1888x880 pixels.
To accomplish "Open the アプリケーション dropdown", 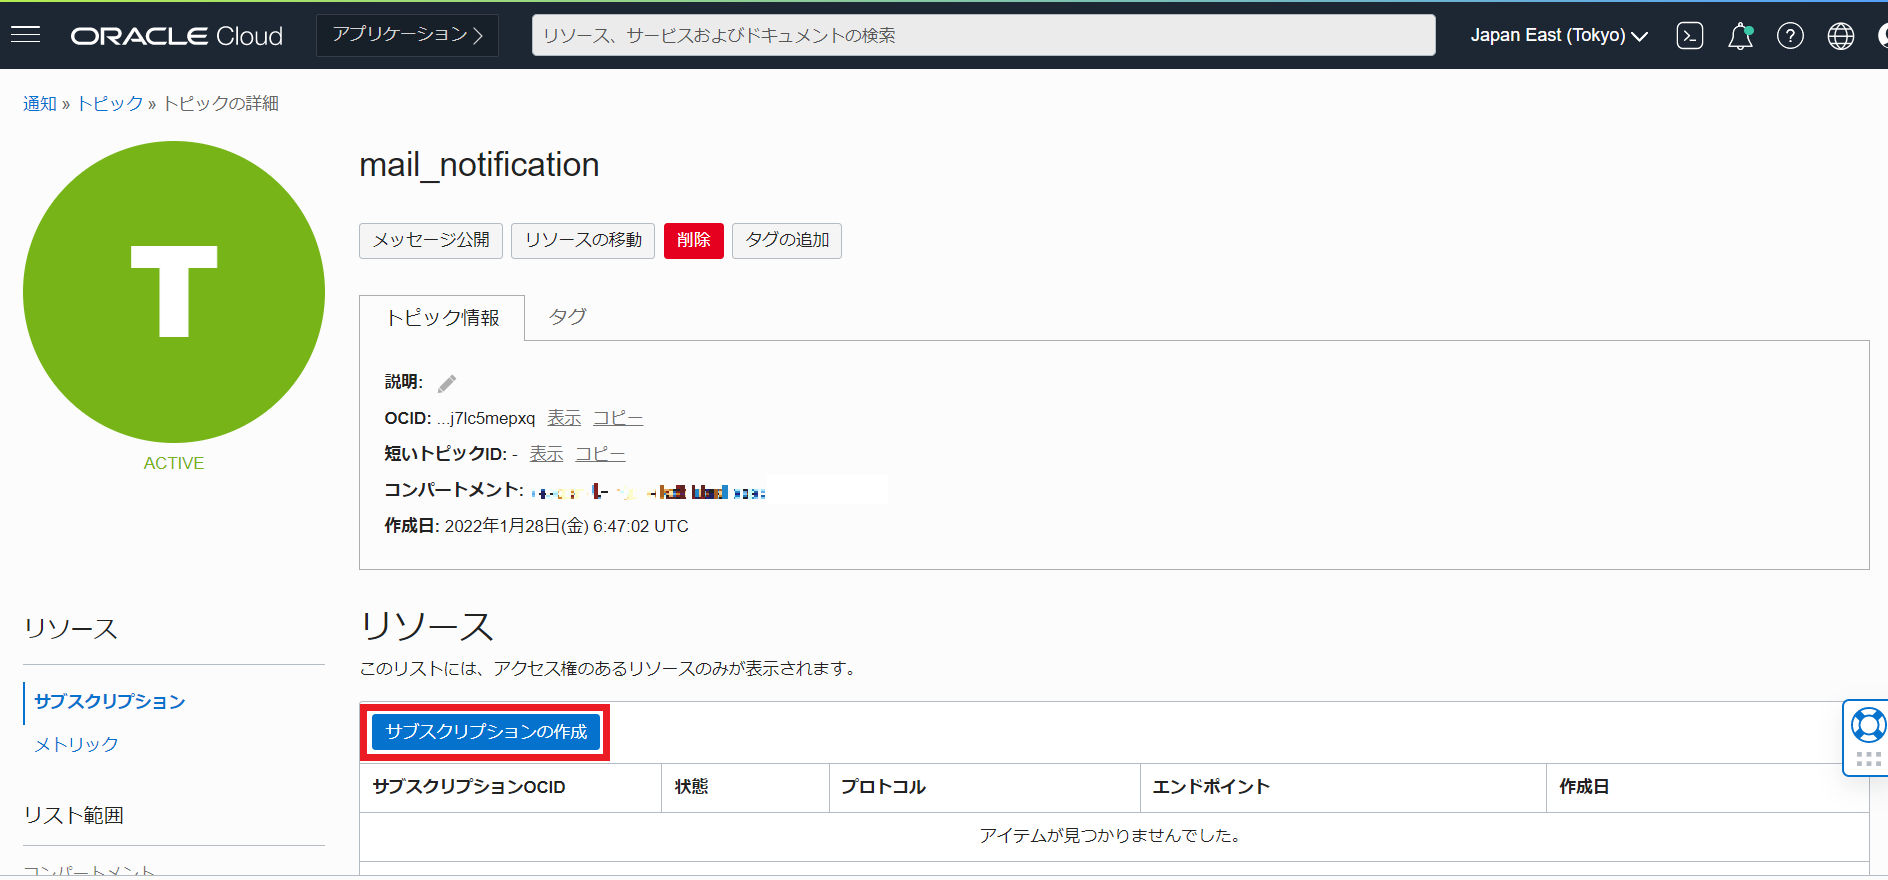I will [x=407, y=35].
